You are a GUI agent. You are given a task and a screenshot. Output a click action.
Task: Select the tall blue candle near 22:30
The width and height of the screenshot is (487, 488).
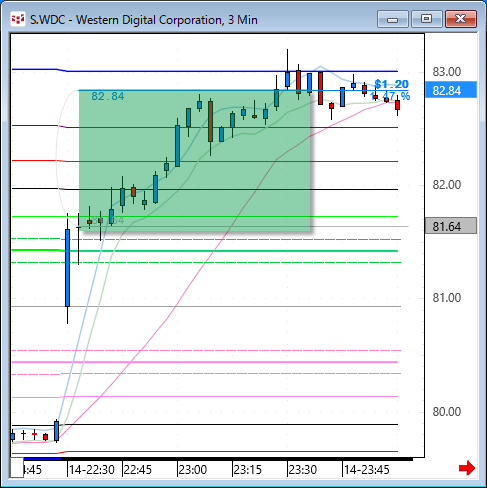coord(67,268)
